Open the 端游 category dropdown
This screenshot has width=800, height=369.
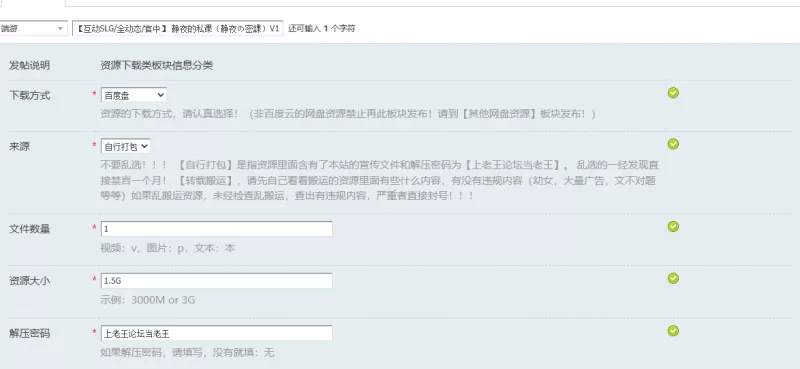click(33, 29)
